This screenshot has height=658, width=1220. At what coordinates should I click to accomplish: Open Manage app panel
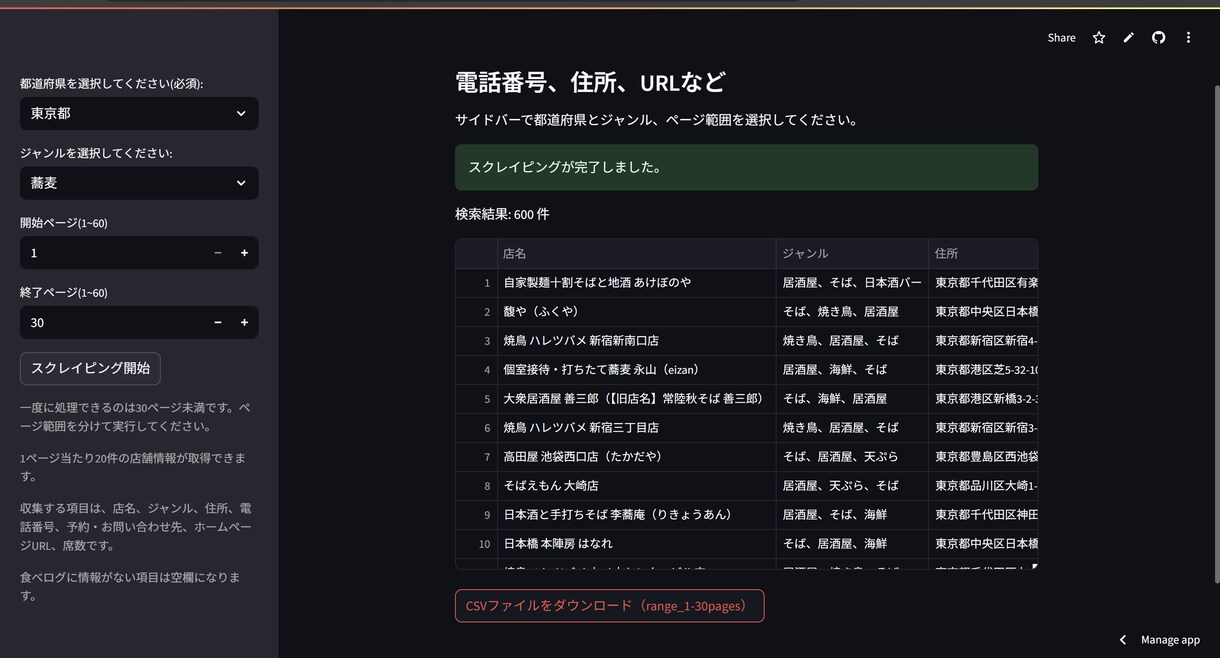click(x=1170, y=640)
